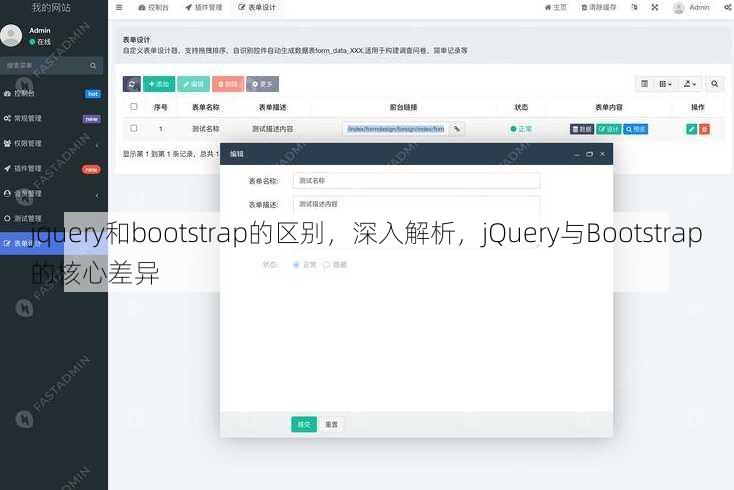Maximize the 编辑 dialog

589,154
